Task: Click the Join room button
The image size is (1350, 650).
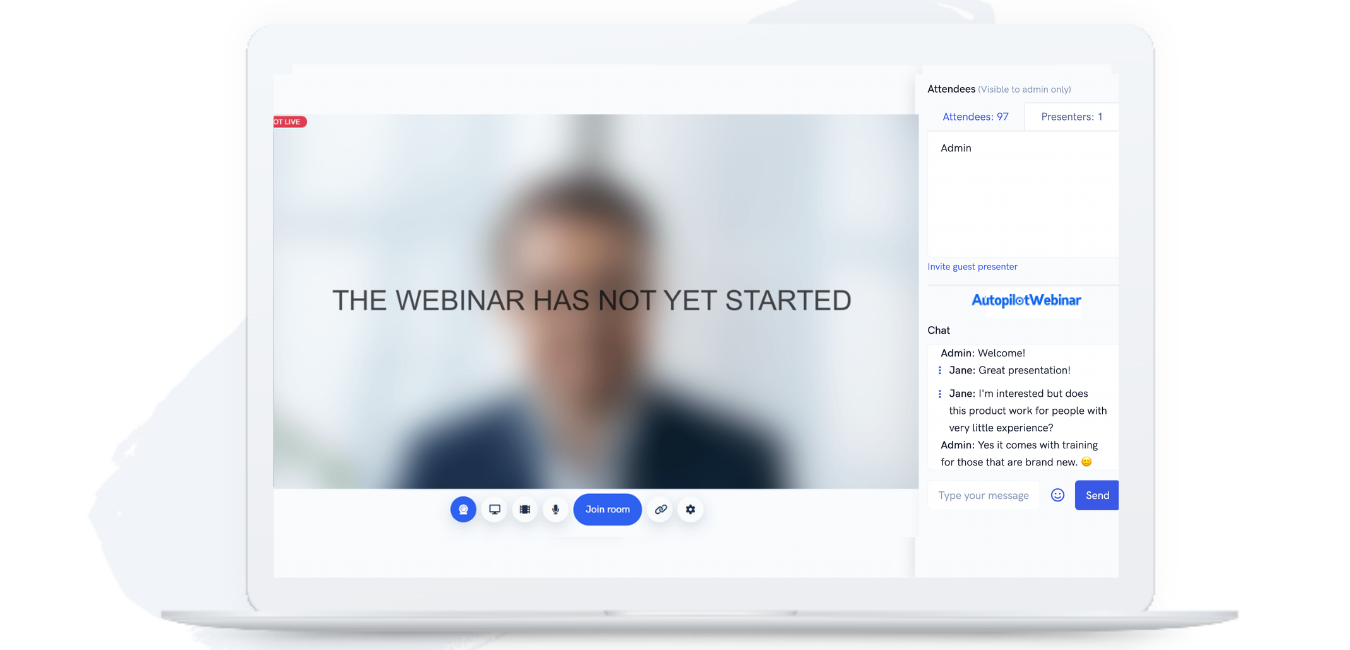Action: tap(607, 509)
